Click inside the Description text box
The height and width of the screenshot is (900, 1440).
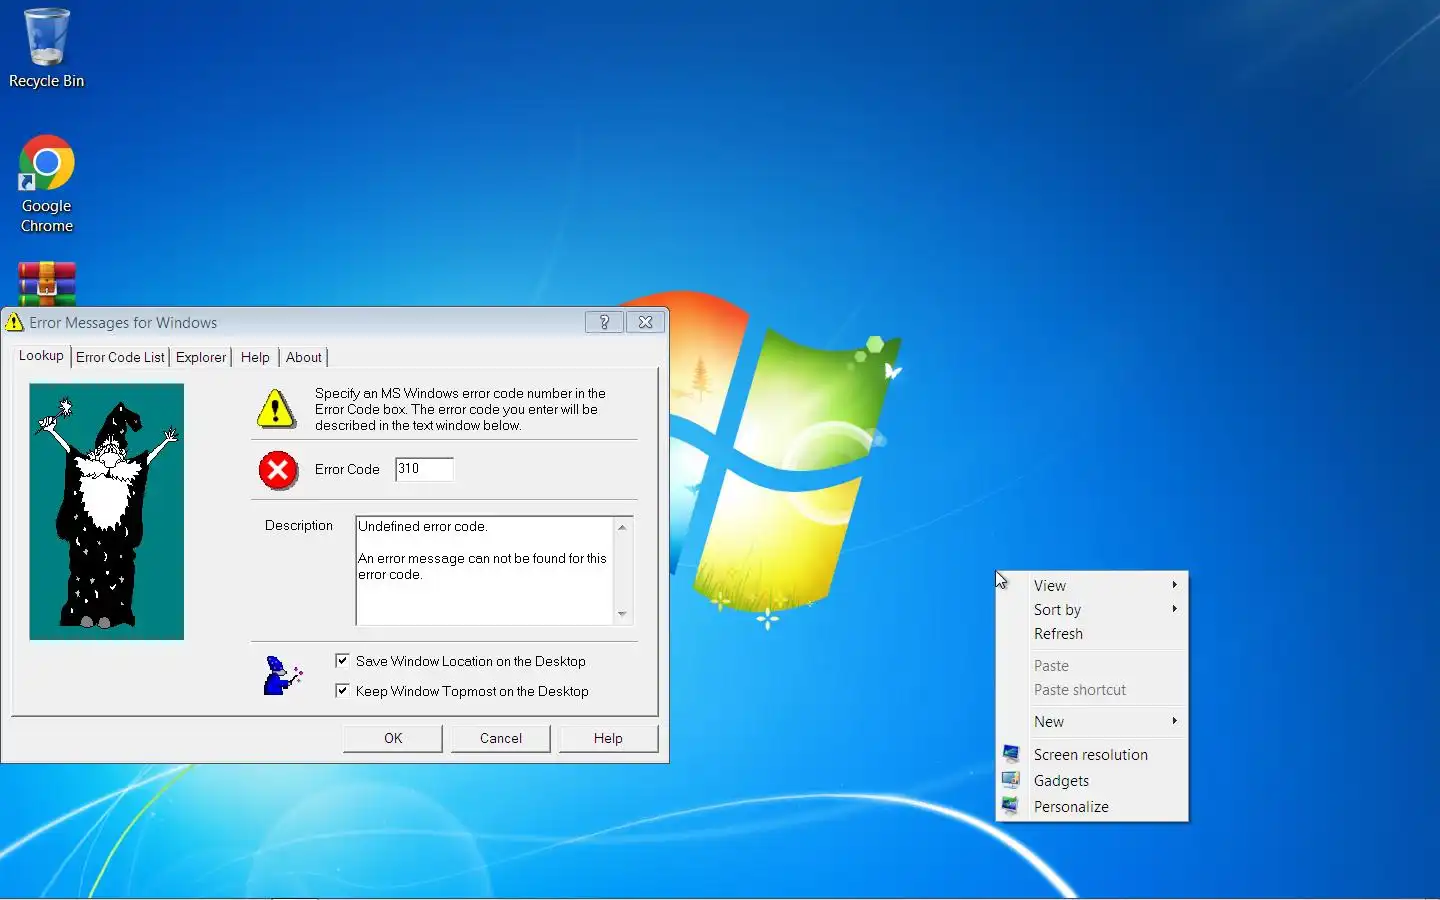pos(485,570)
